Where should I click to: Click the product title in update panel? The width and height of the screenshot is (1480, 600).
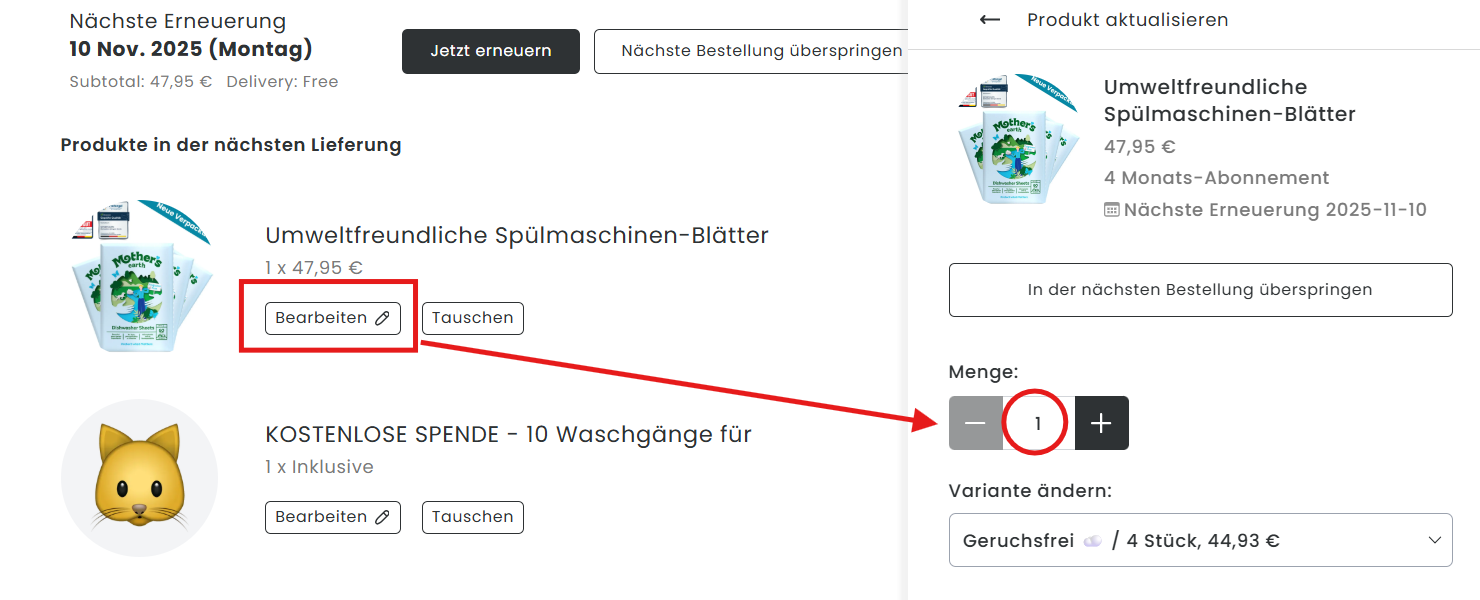[1229, 100]
